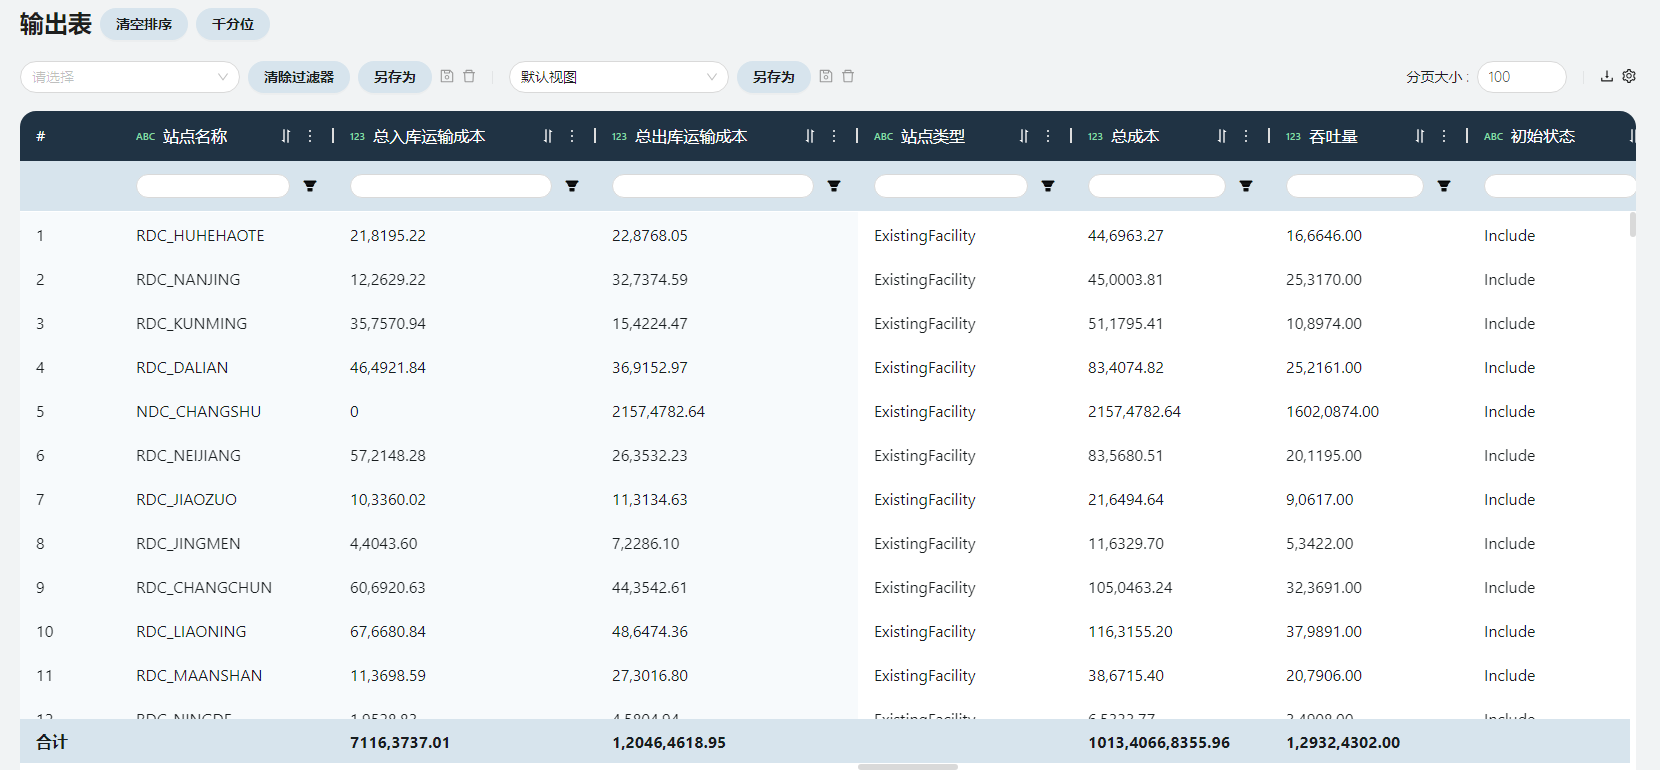Click save icon next to 默认视图 dropdown

826,76
